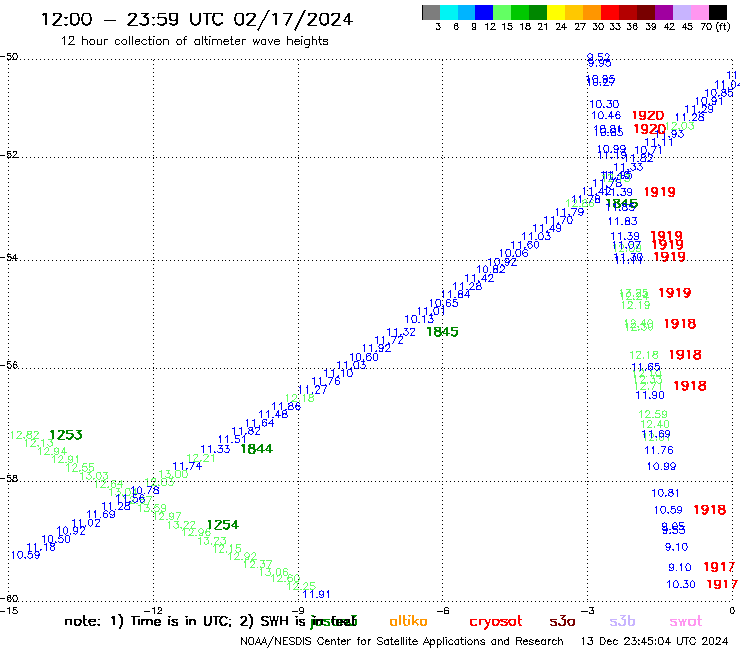Click the wave height value "12.59"
Screen dimensions: 740x650
tap(653, 414)
